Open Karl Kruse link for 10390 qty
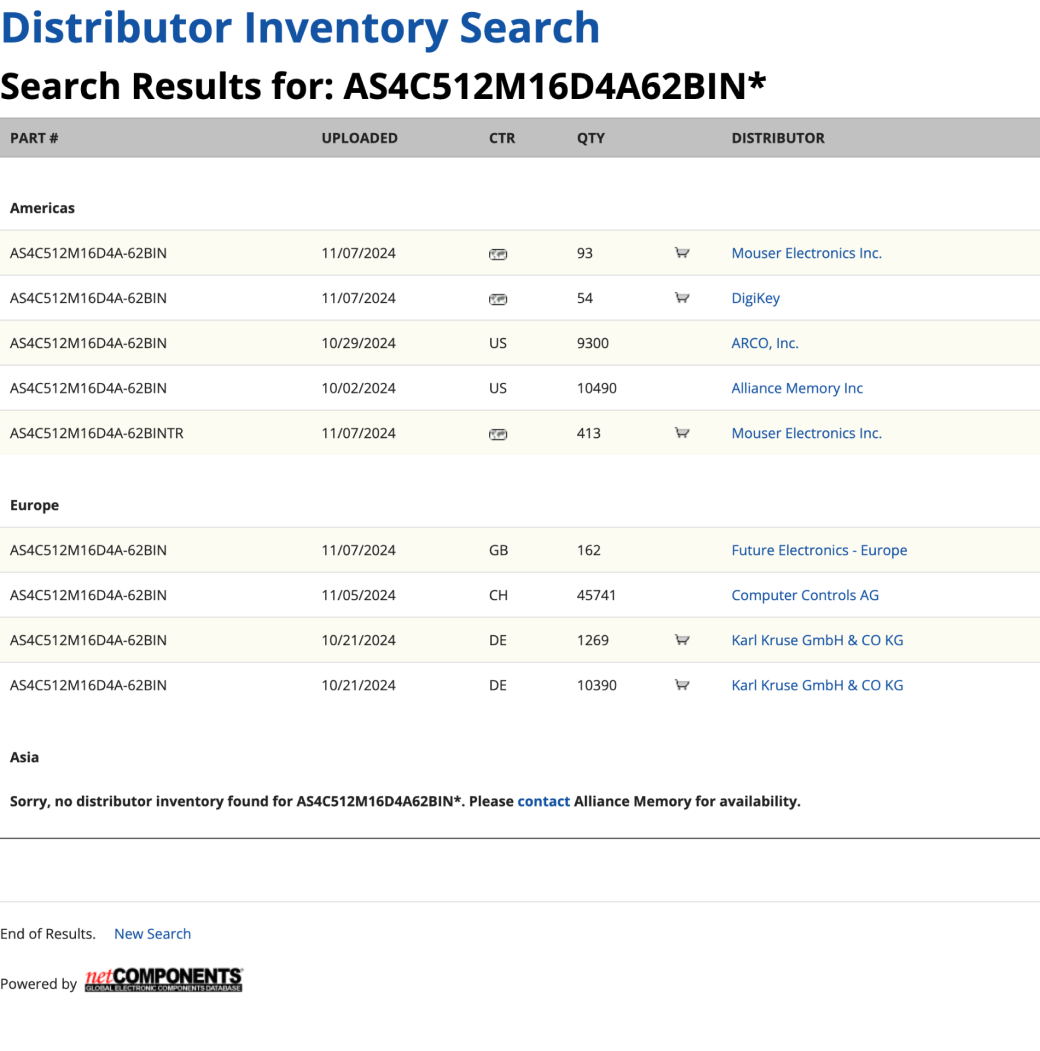 (x=817, y=685)
